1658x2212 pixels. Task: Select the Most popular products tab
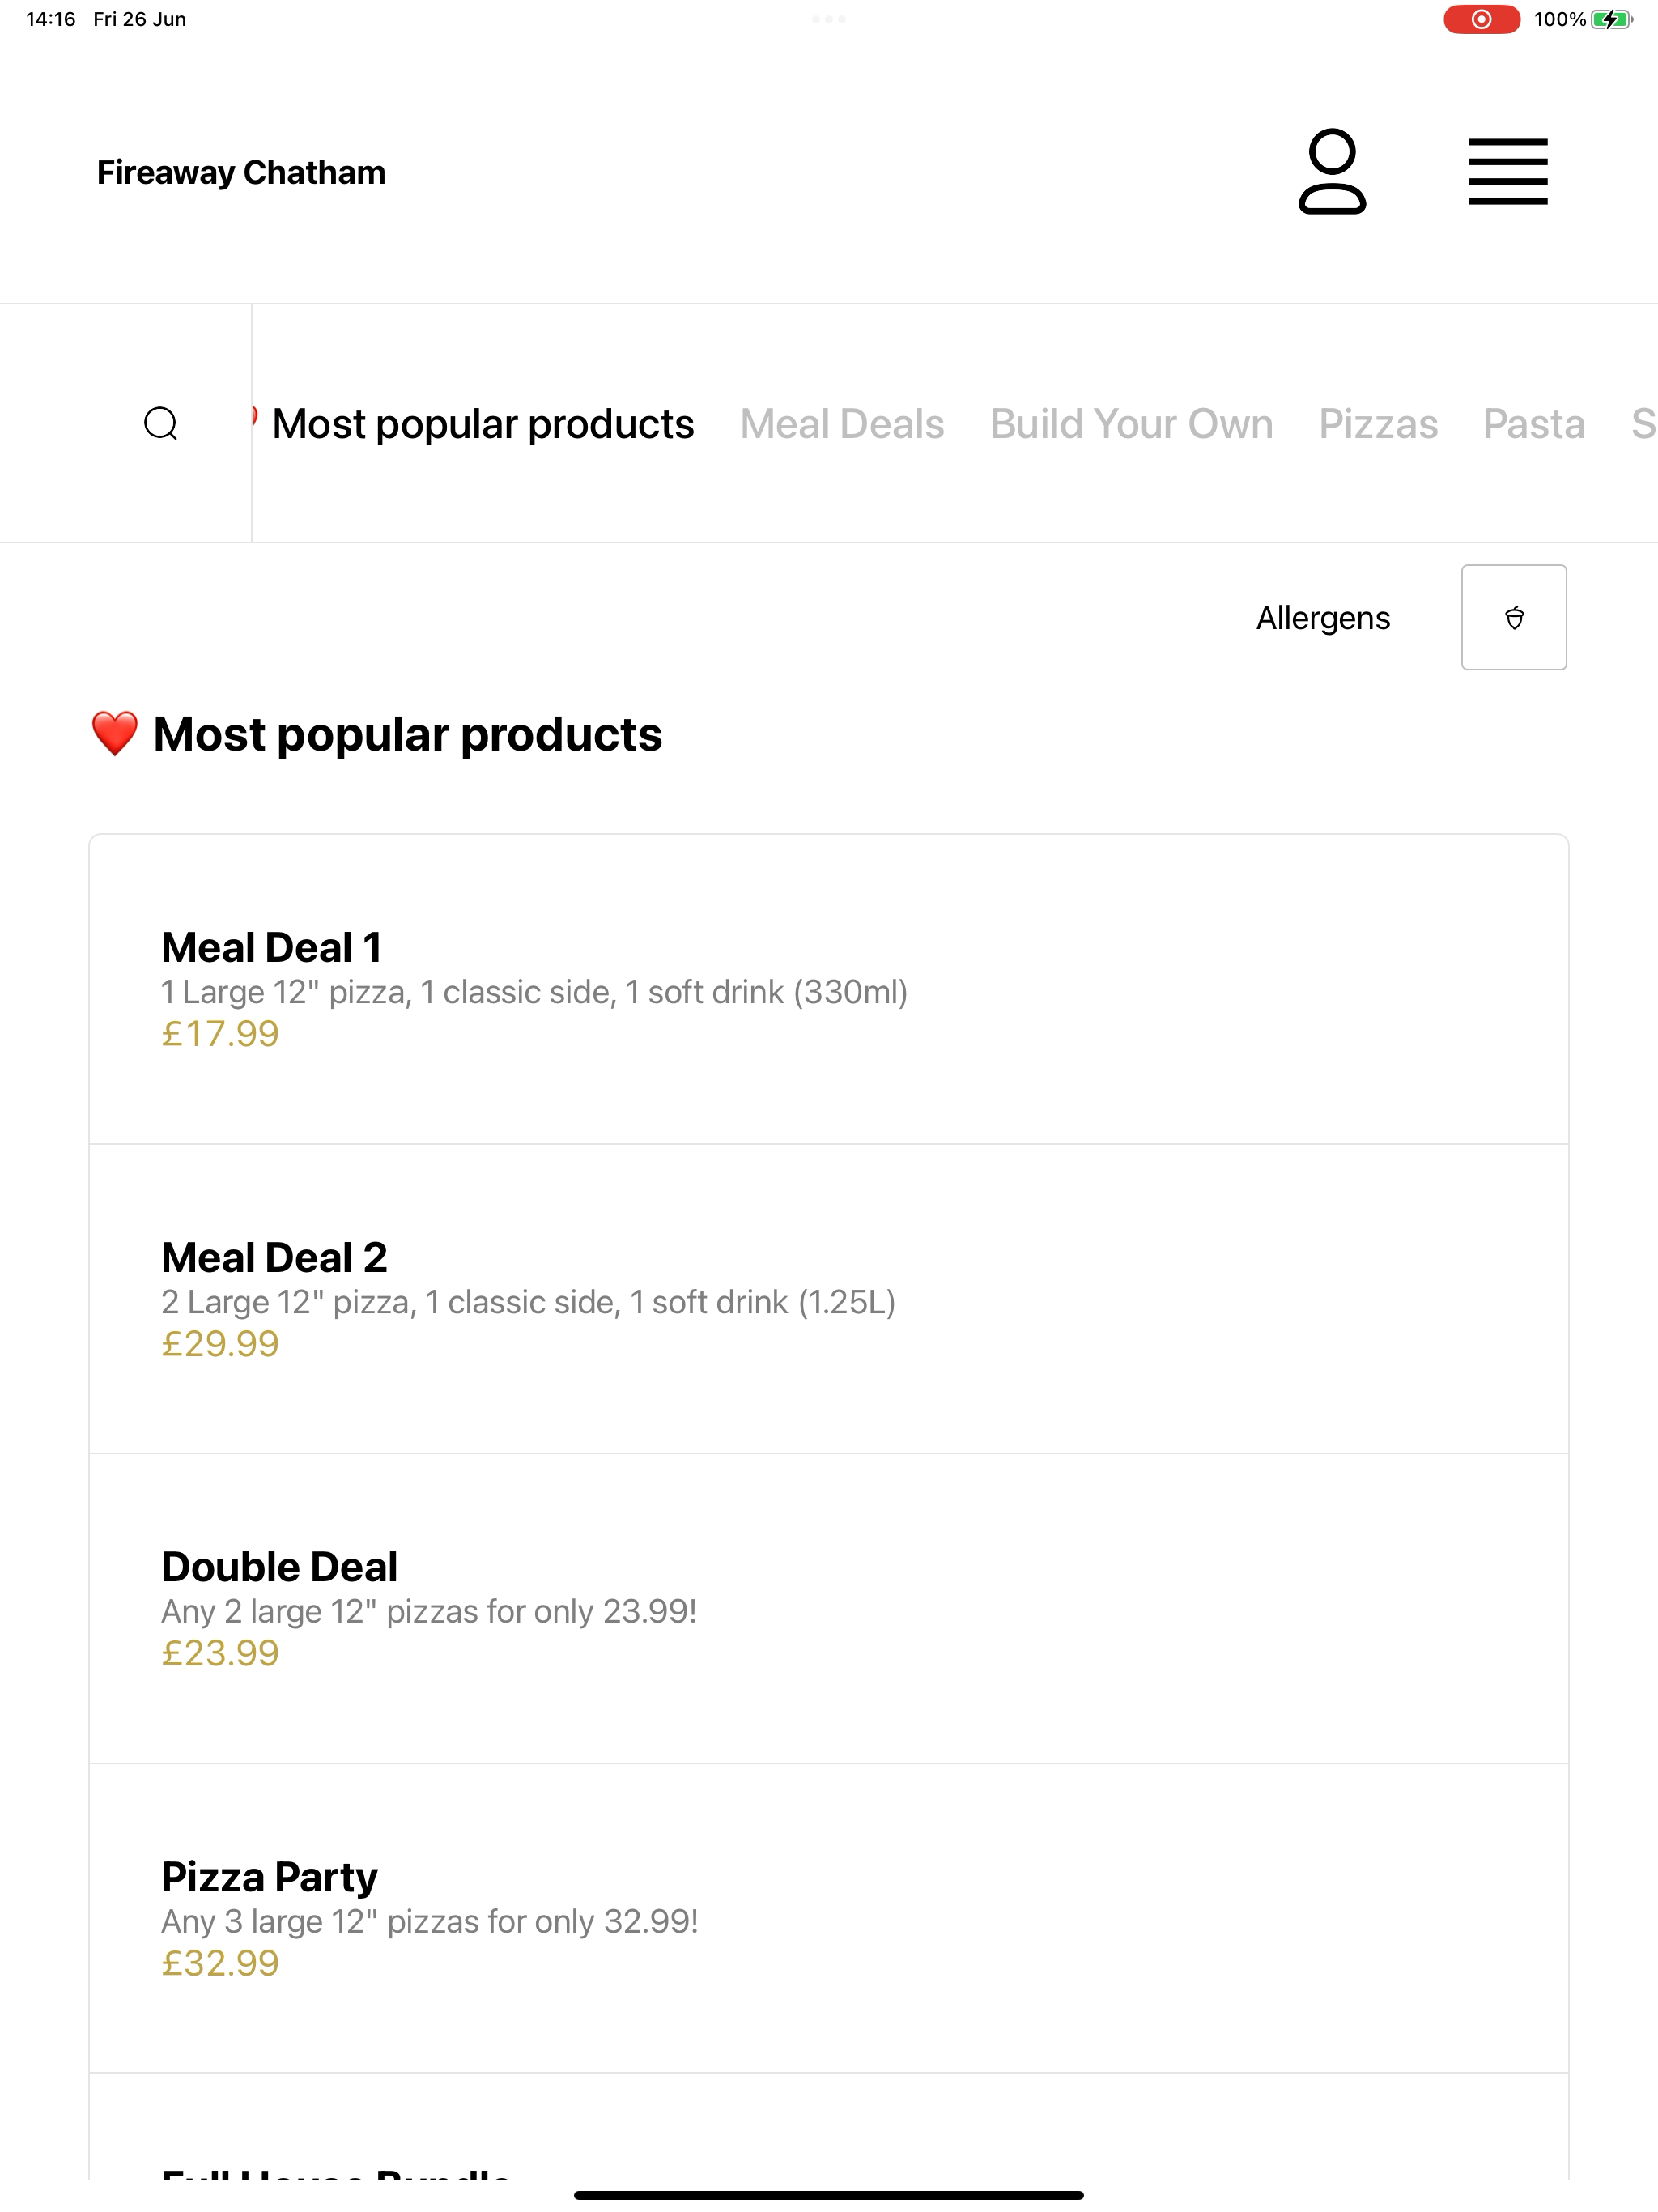coord(483,424)
